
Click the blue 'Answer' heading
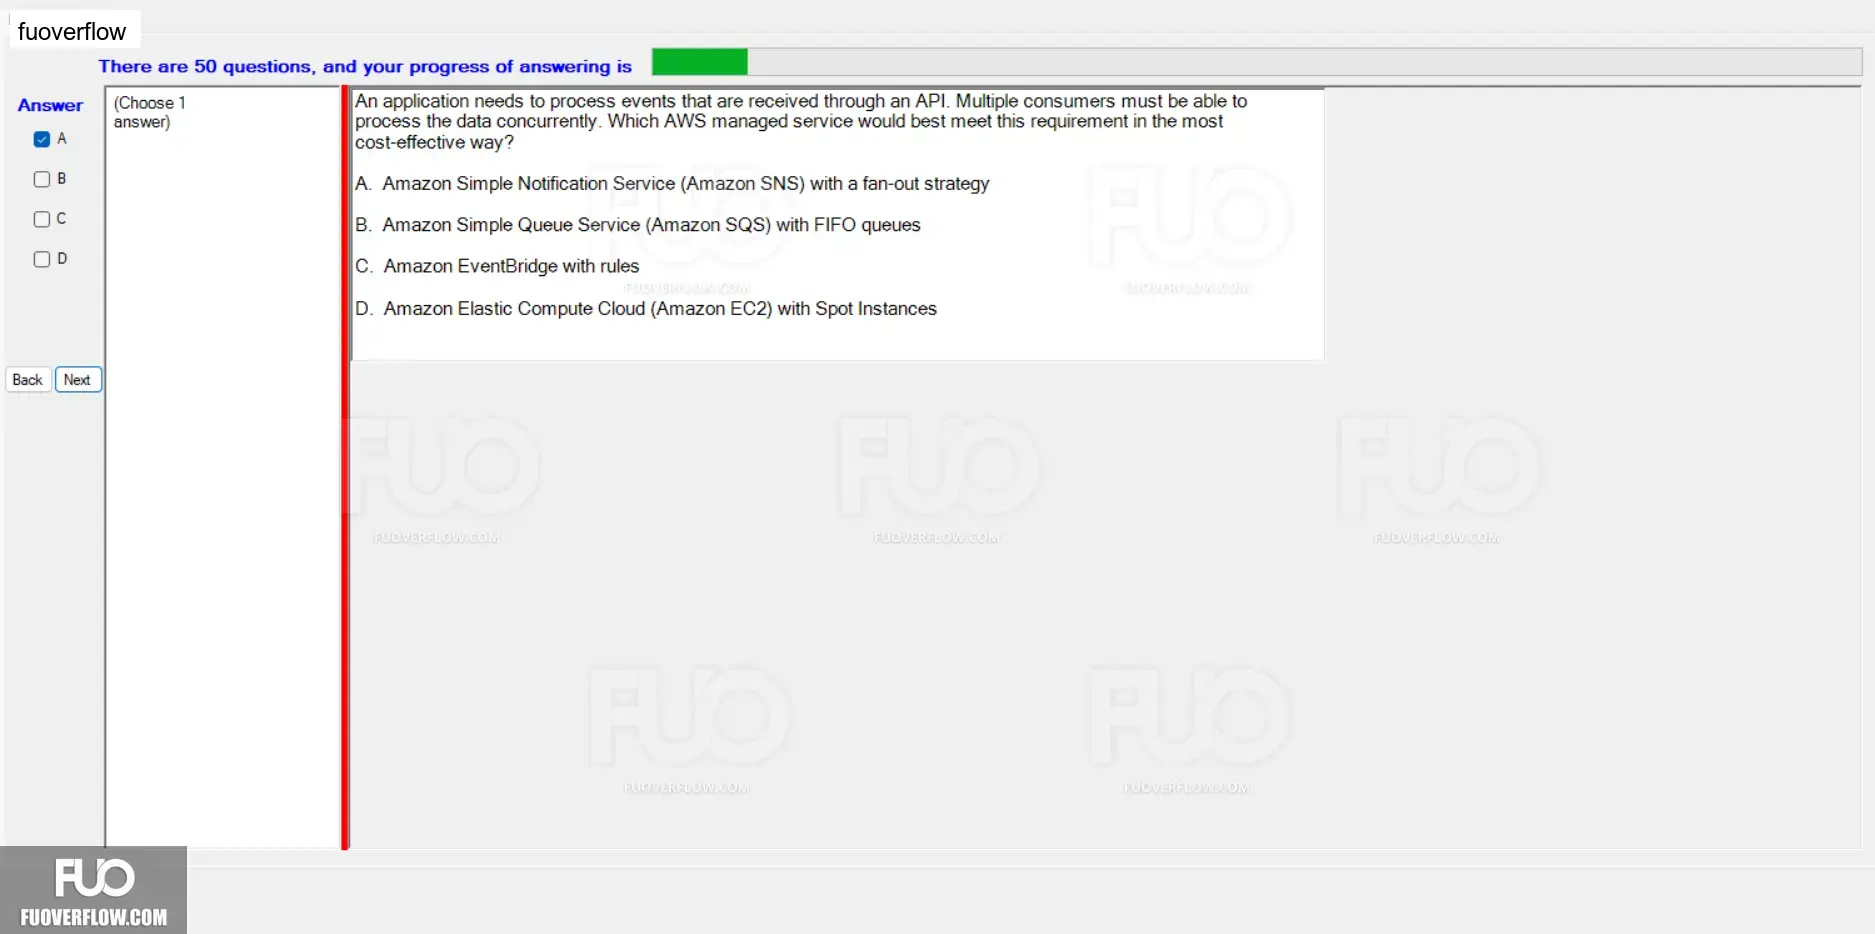(50, 105)
